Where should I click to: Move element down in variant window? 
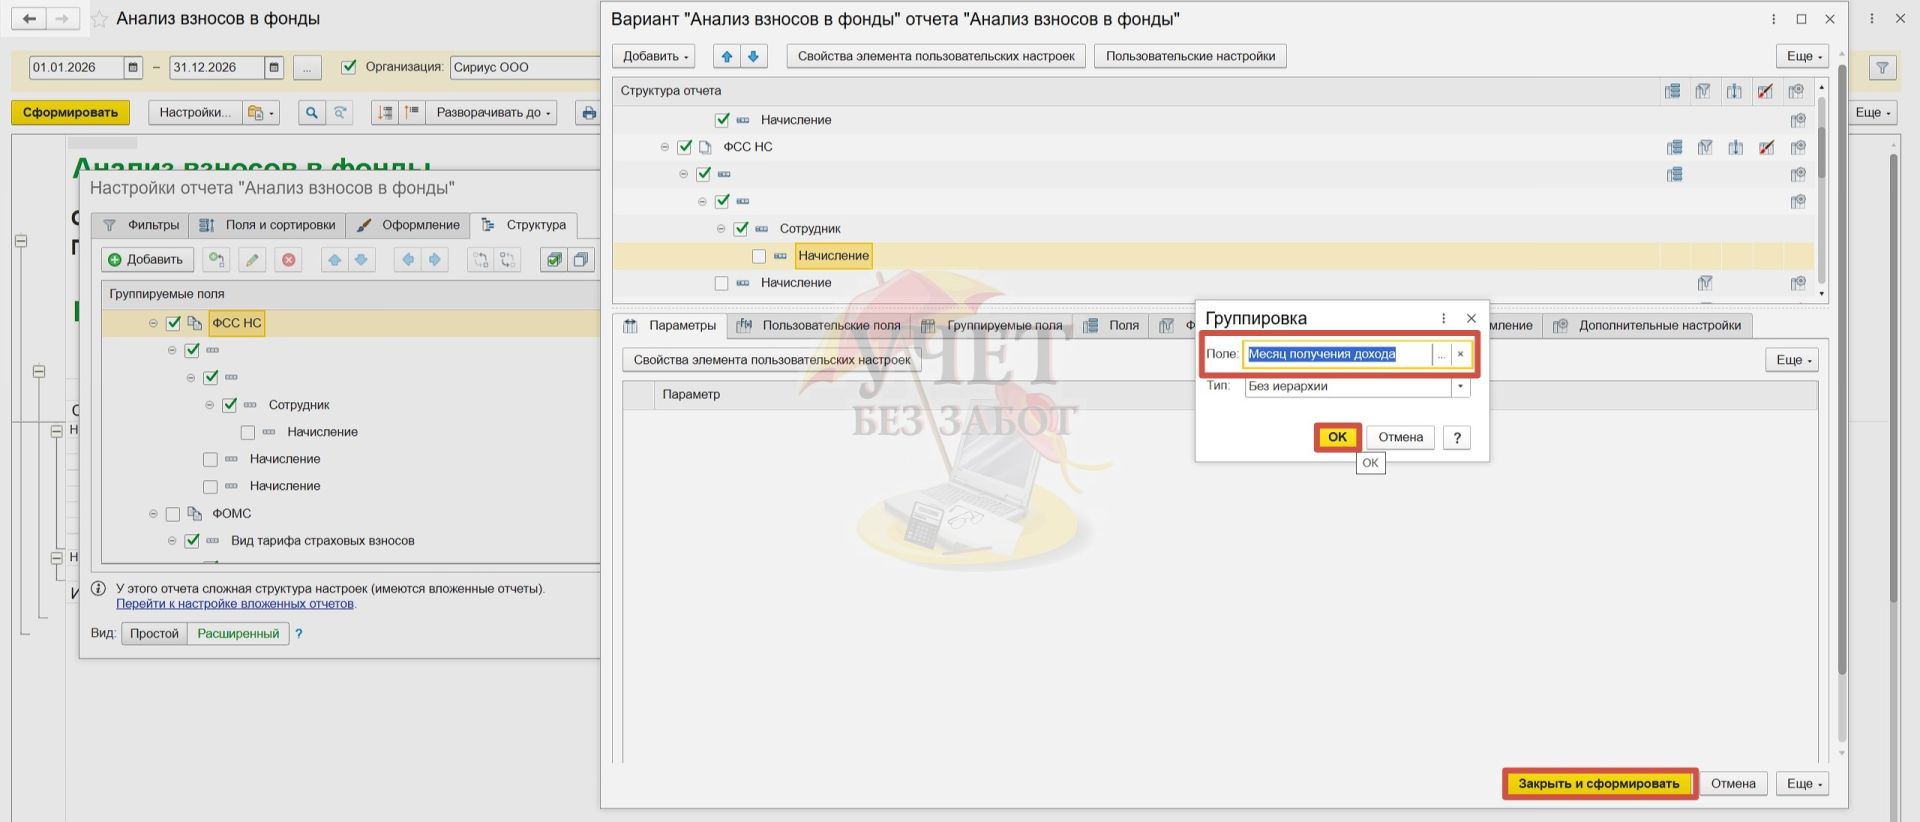(x=753, y=56)
